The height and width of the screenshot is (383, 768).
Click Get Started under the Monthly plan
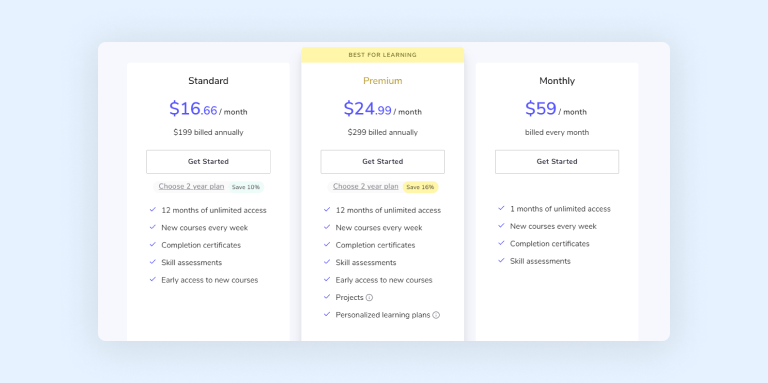(557, 162)
